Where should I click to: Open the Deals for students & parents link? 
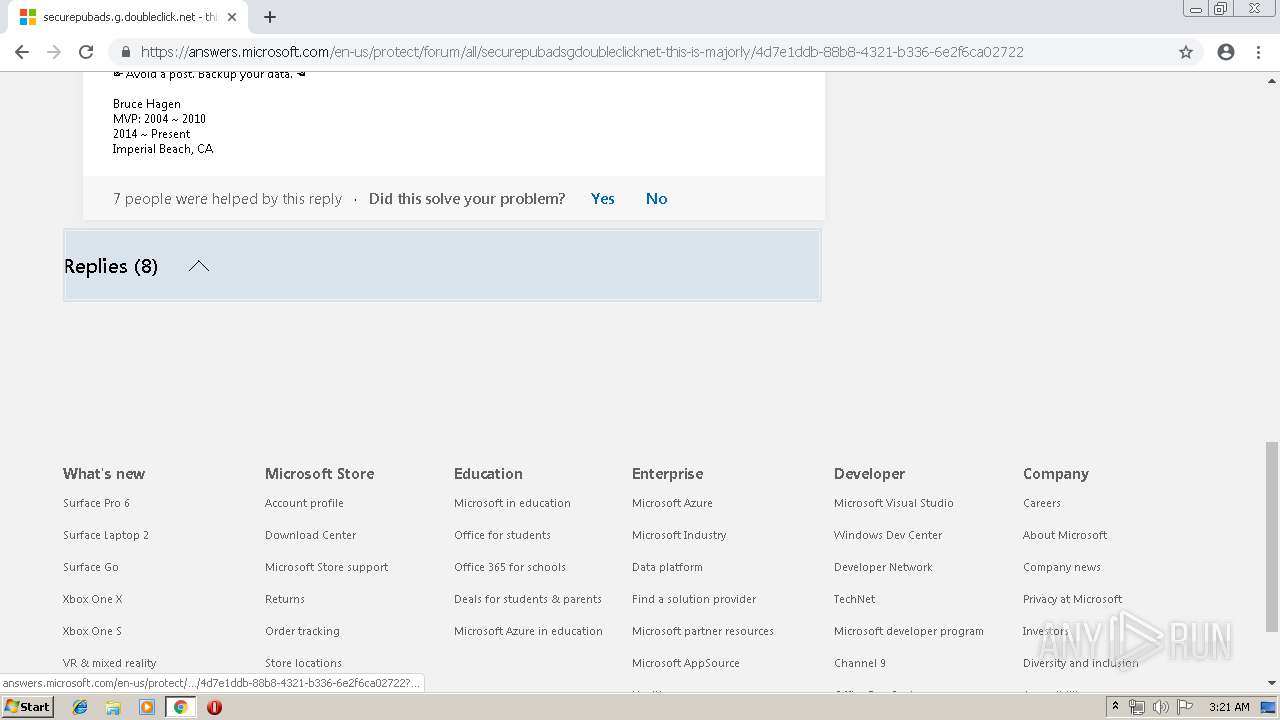tap(528, 599)
